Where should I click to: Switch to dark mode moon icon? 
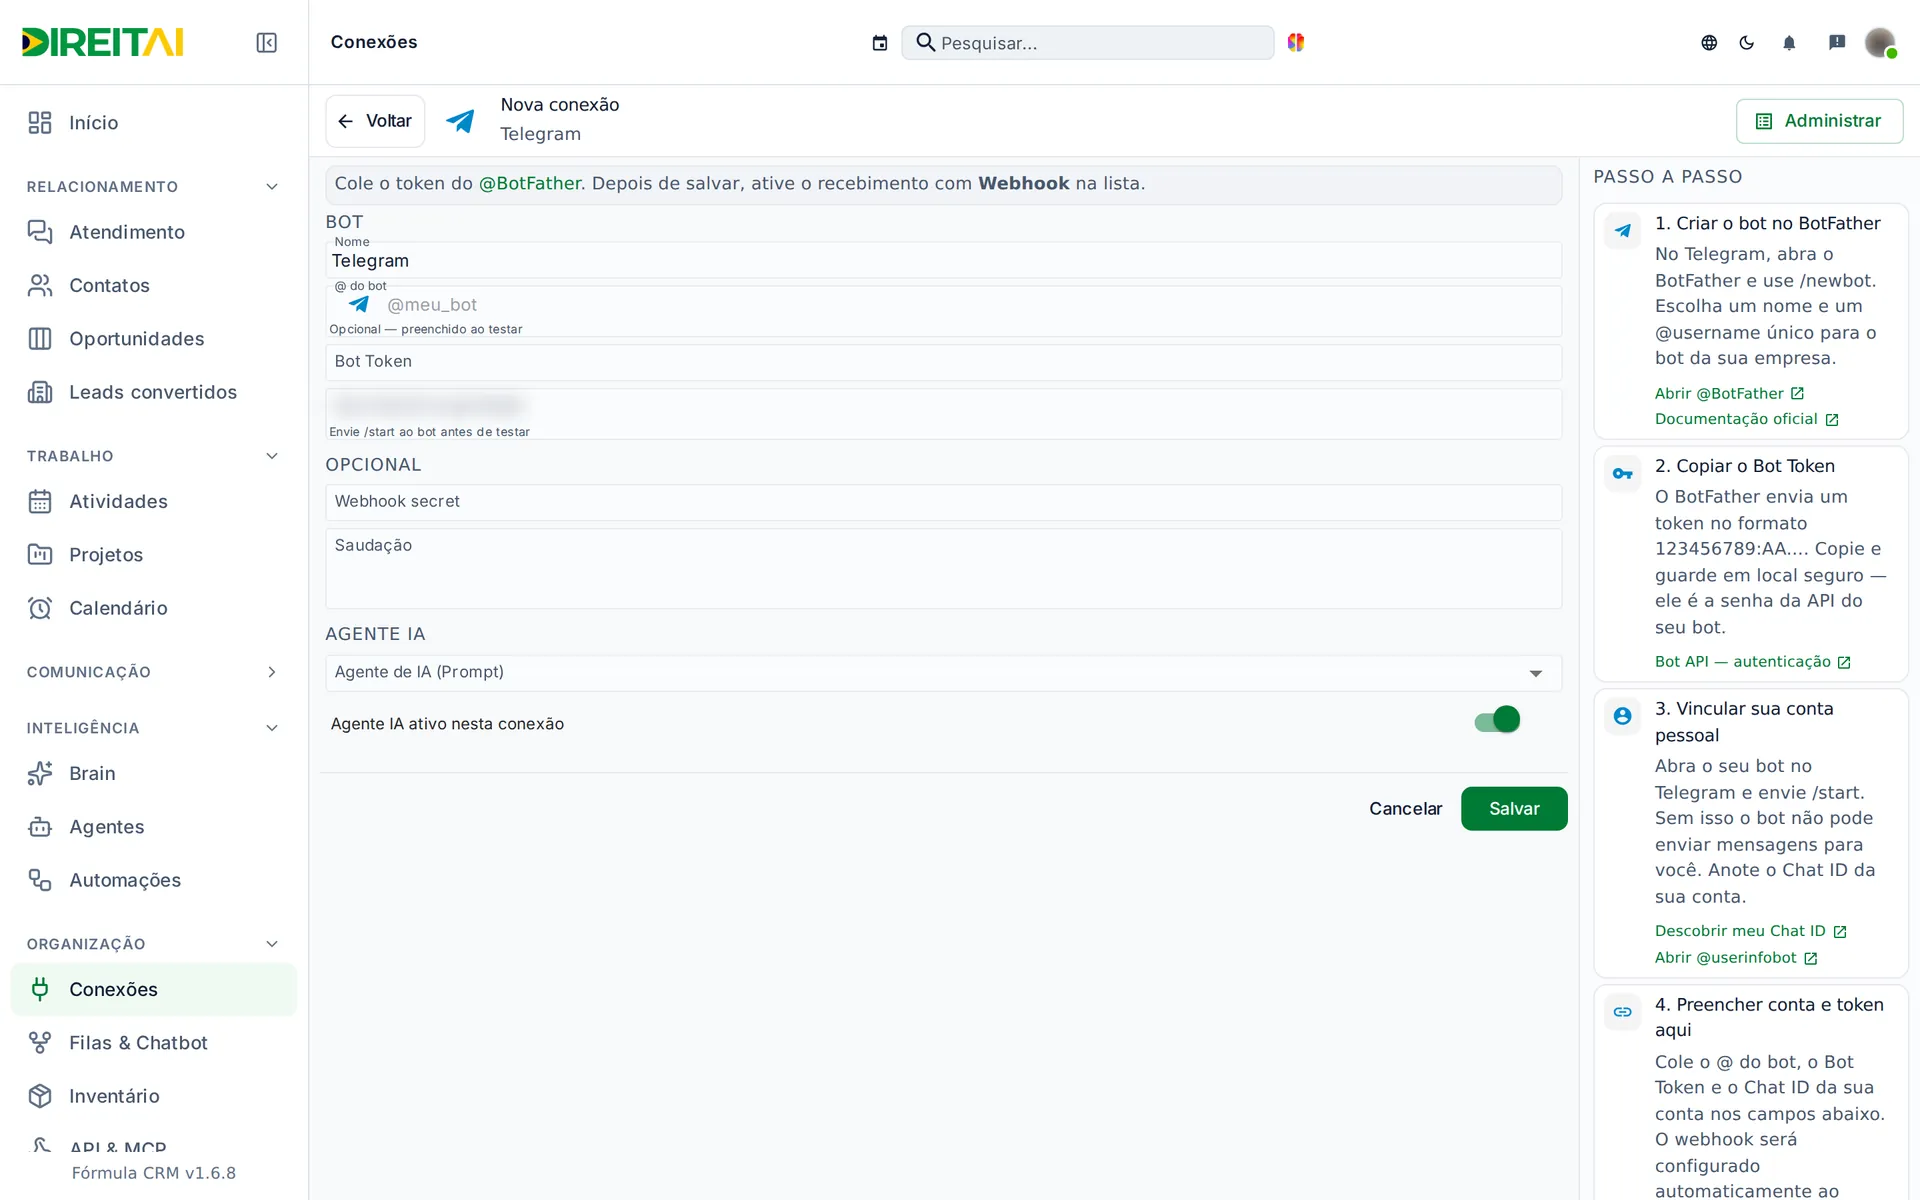coord(1747,42)
